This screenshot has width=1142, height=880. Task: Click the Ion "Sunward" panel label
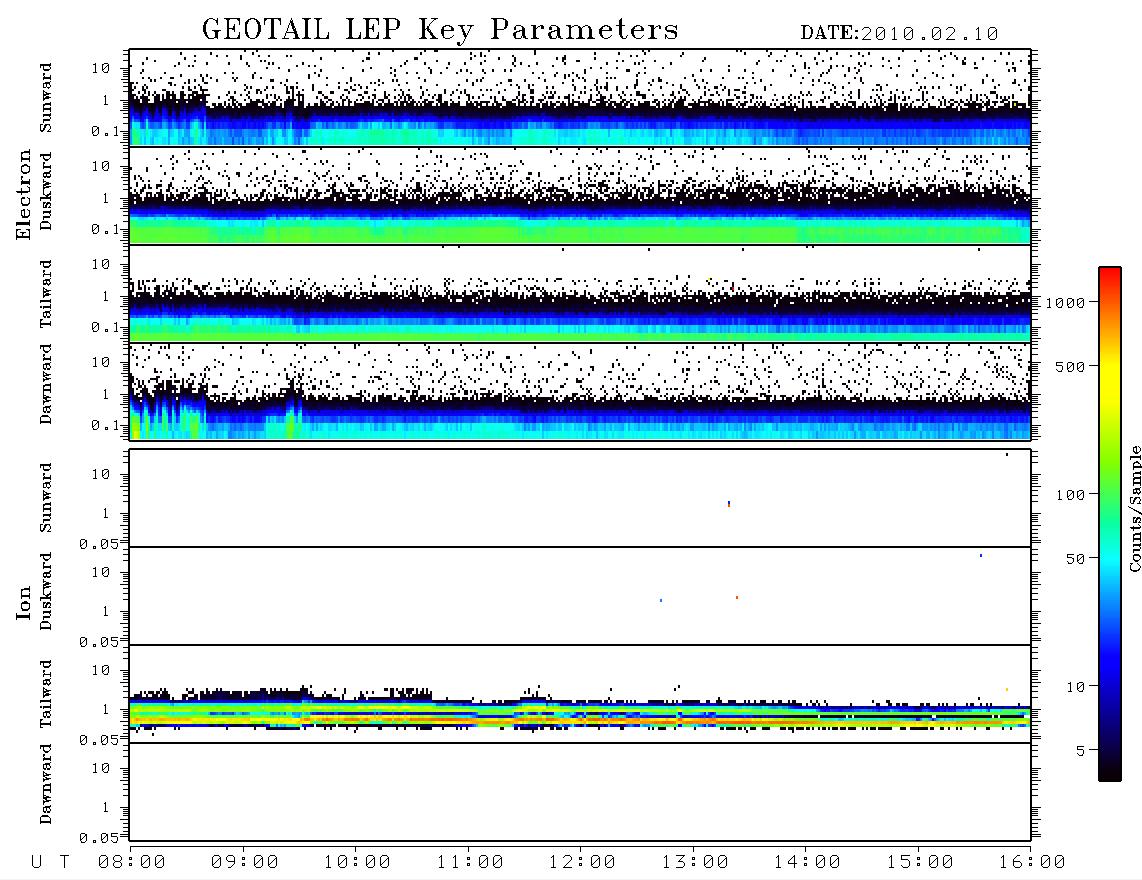46,498
